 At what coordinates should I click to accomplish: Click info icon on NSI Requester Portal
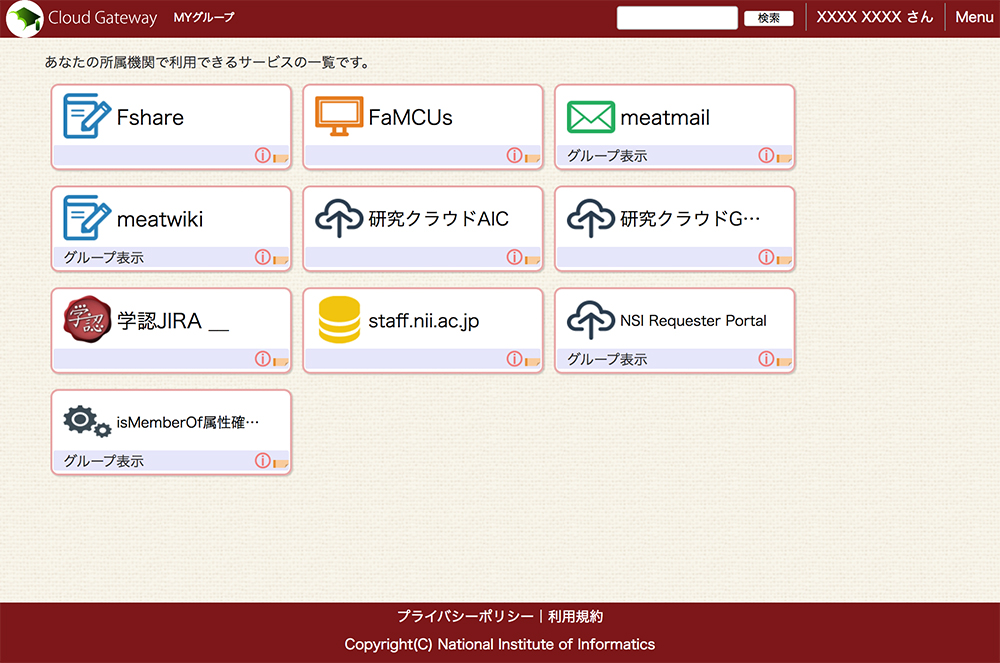click(x=766, y=359)
